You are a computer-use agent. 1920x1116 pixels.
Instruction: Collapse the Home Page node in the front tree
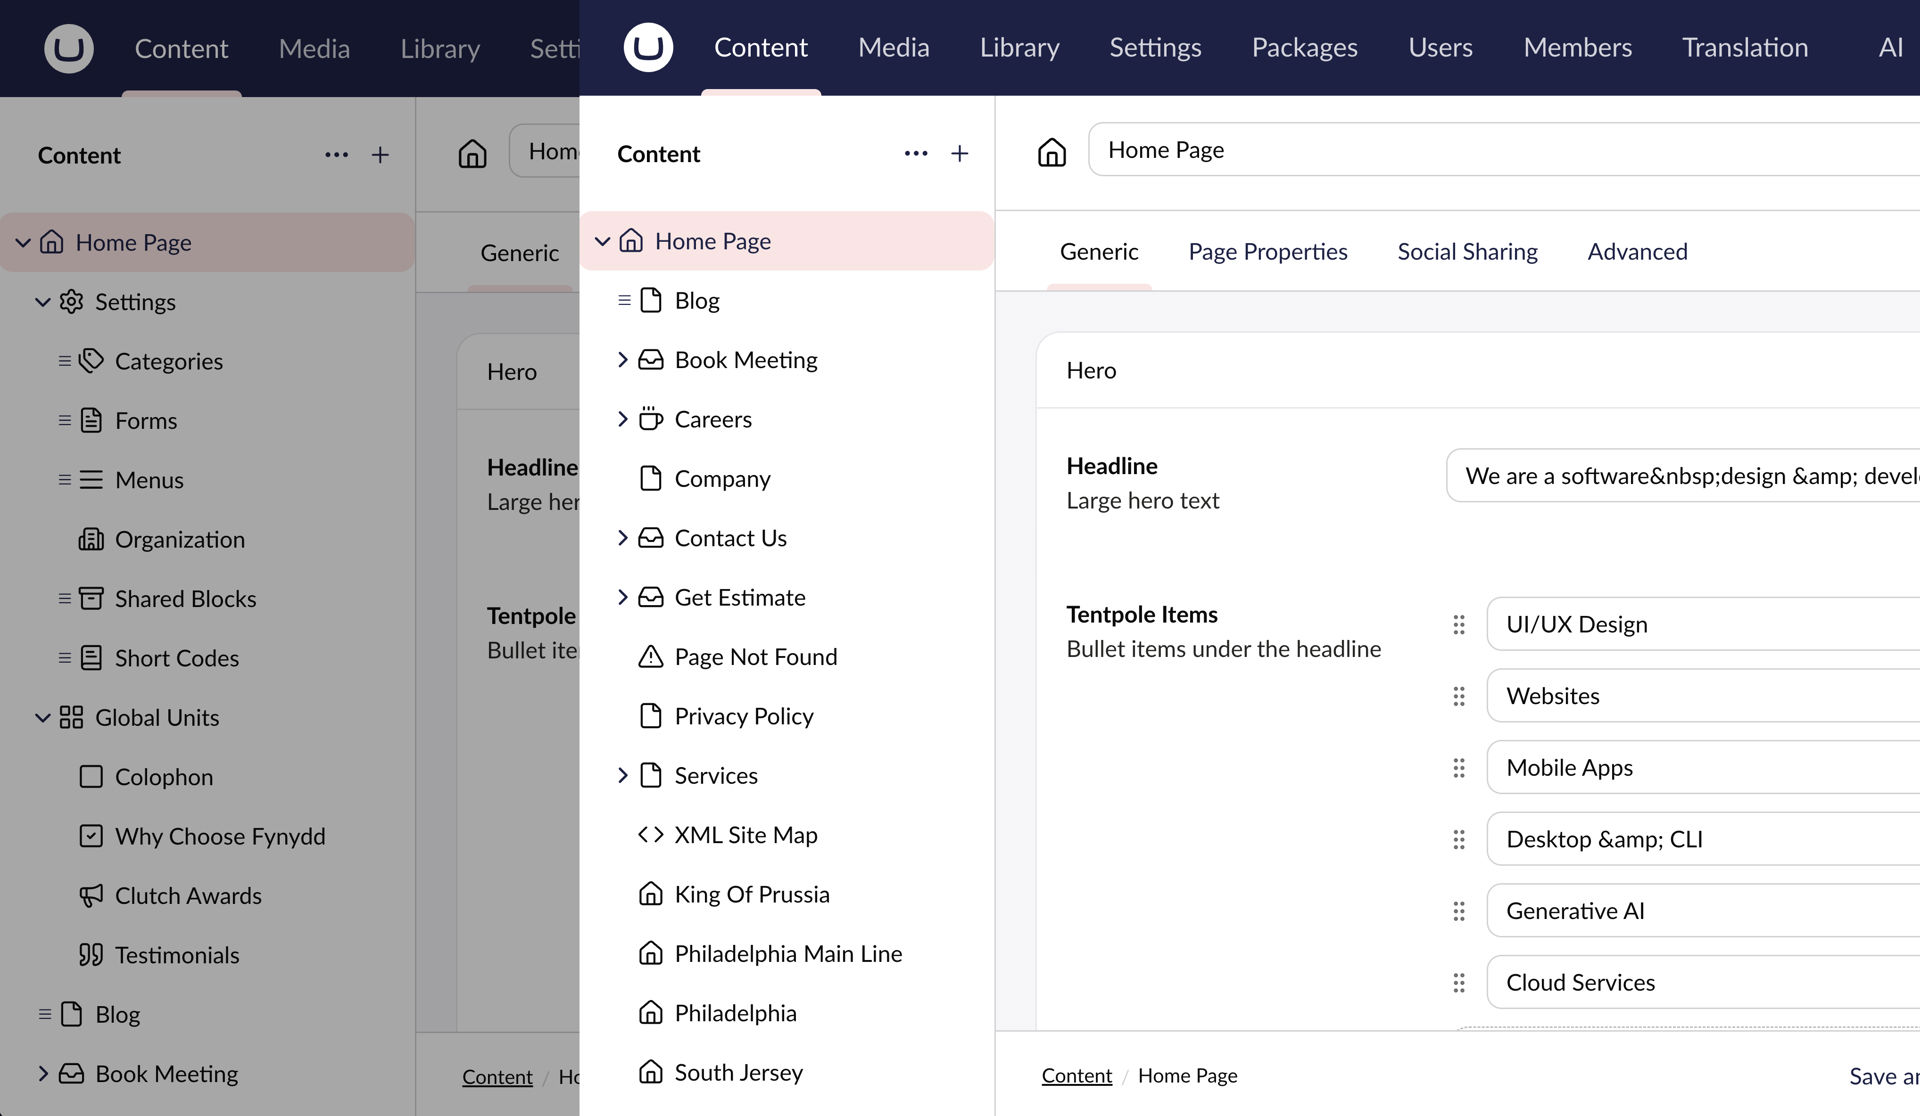pyautogui.click(x=602, y=241)
